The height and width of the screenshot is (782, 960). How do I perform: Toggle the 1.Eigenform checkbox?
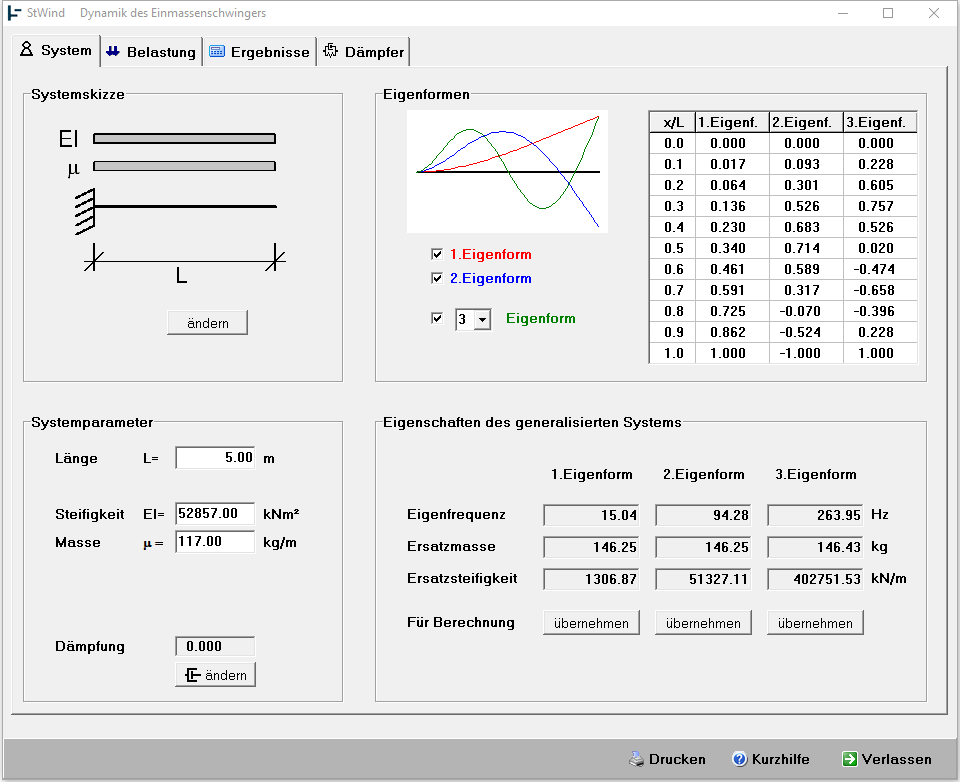click(437, 254)
